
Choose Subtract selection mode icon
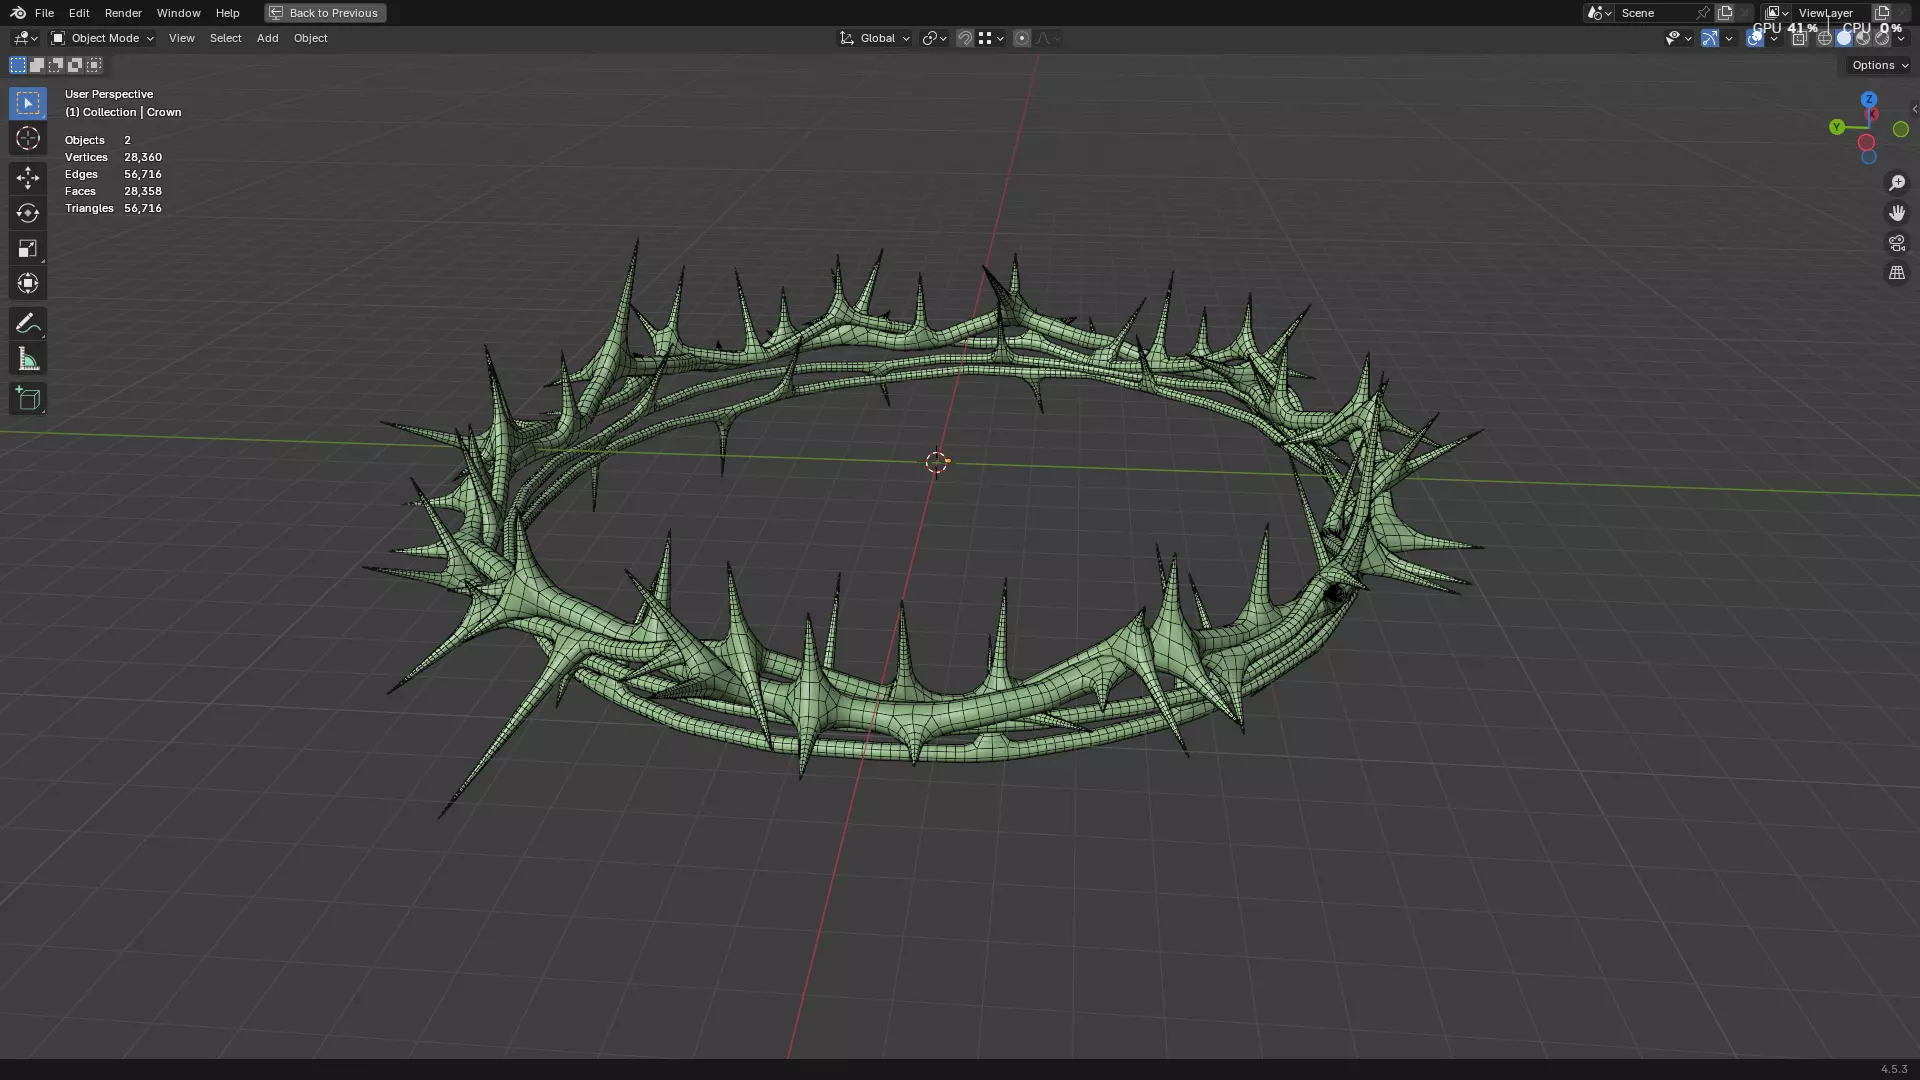(x=56, y=65)
